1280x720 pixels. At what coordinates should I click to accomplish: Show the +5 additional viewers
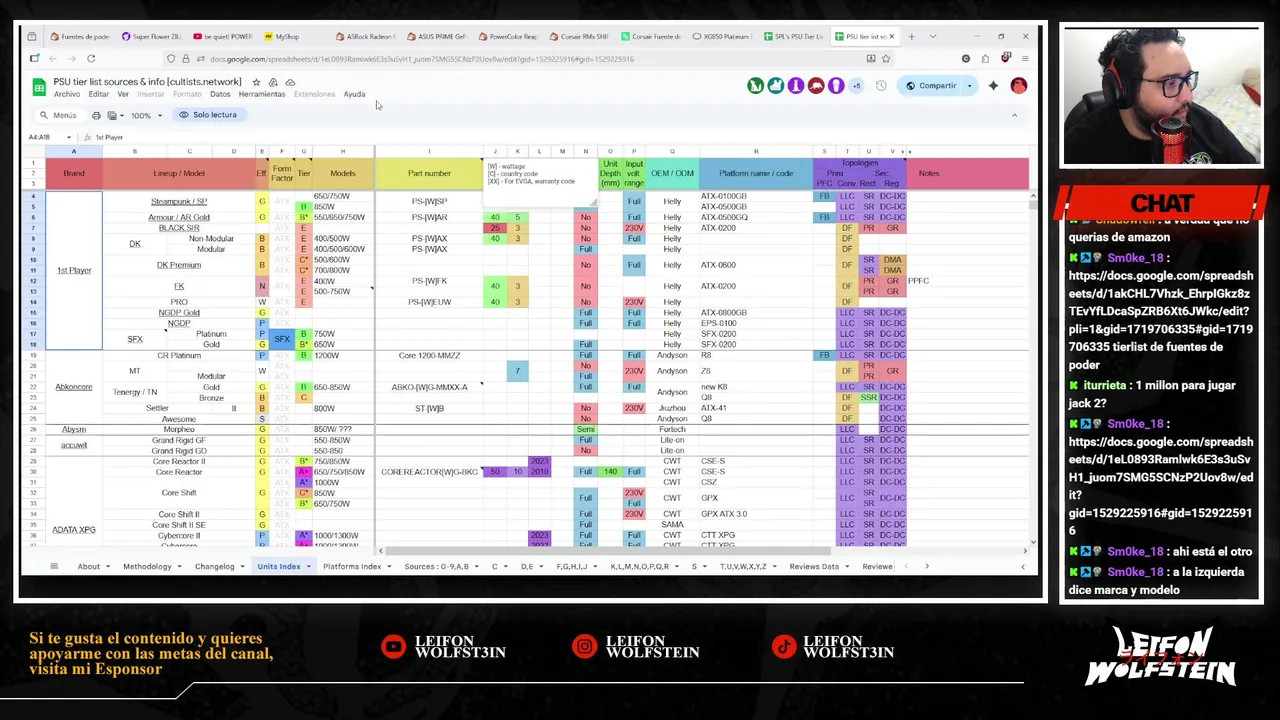pyautogui.click(x=856, y=86)
